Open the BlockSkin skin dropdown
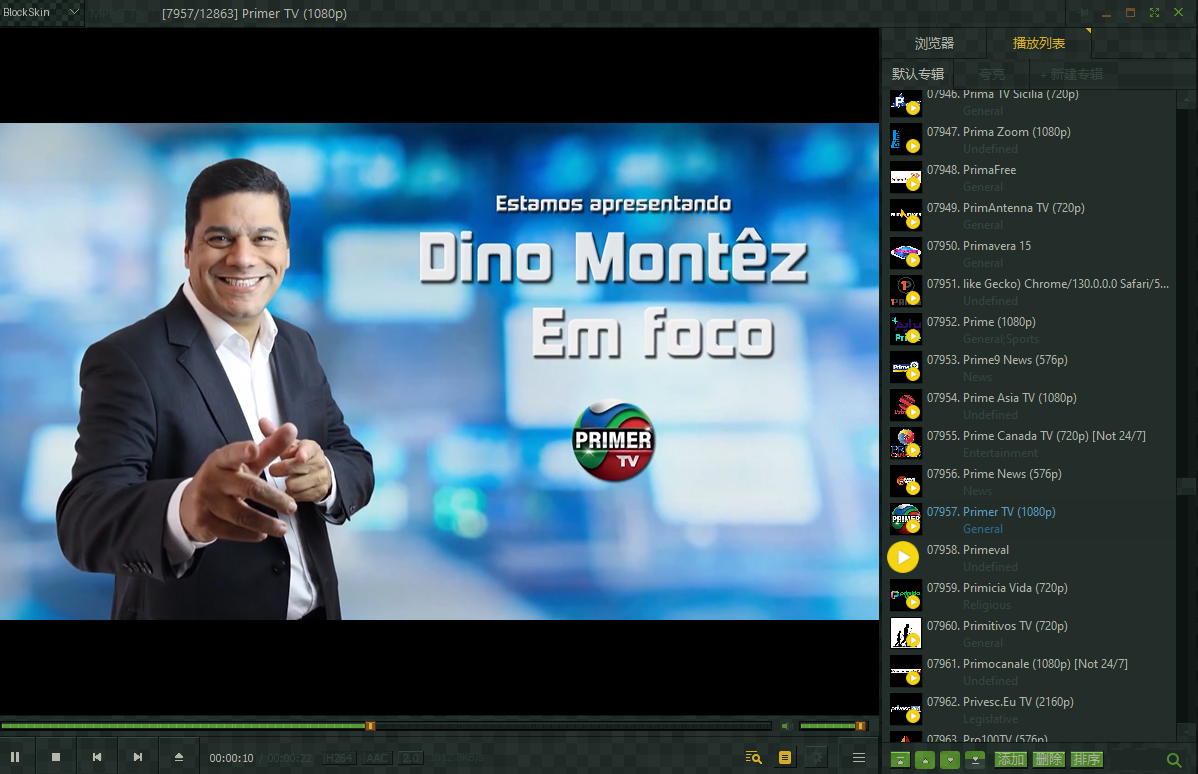 (x=41, y=12)
